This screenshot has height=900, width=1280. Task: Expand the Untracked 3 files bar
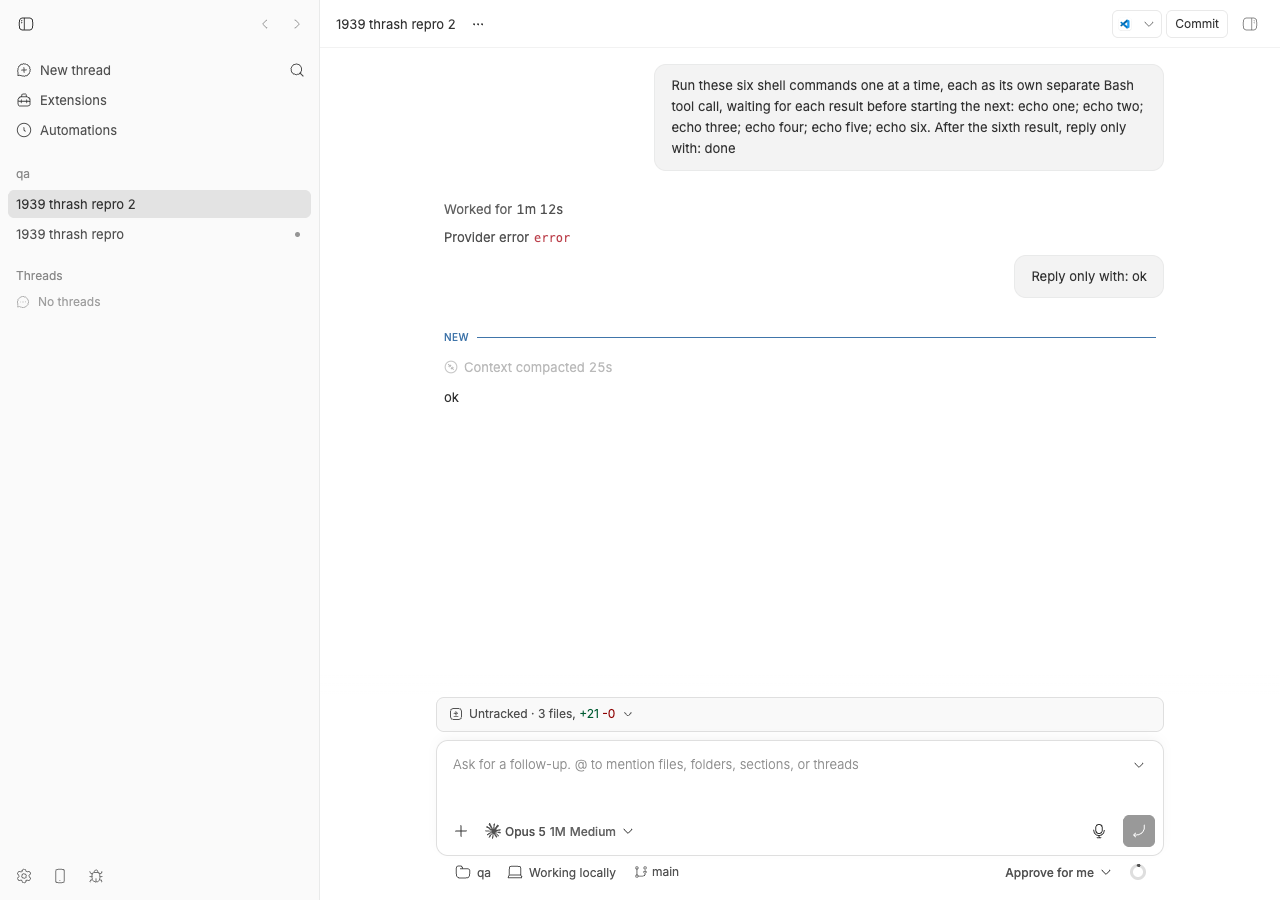point(800,714)
